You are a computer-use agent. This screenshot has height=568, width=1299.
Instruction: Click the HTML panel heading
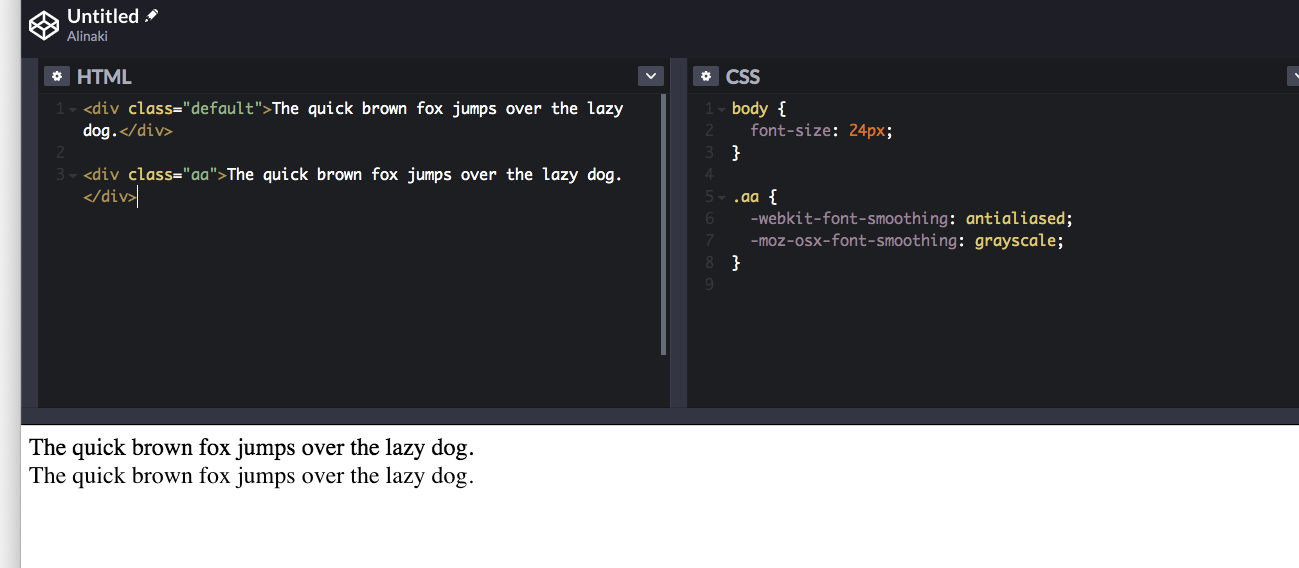[x=104, y=77]
